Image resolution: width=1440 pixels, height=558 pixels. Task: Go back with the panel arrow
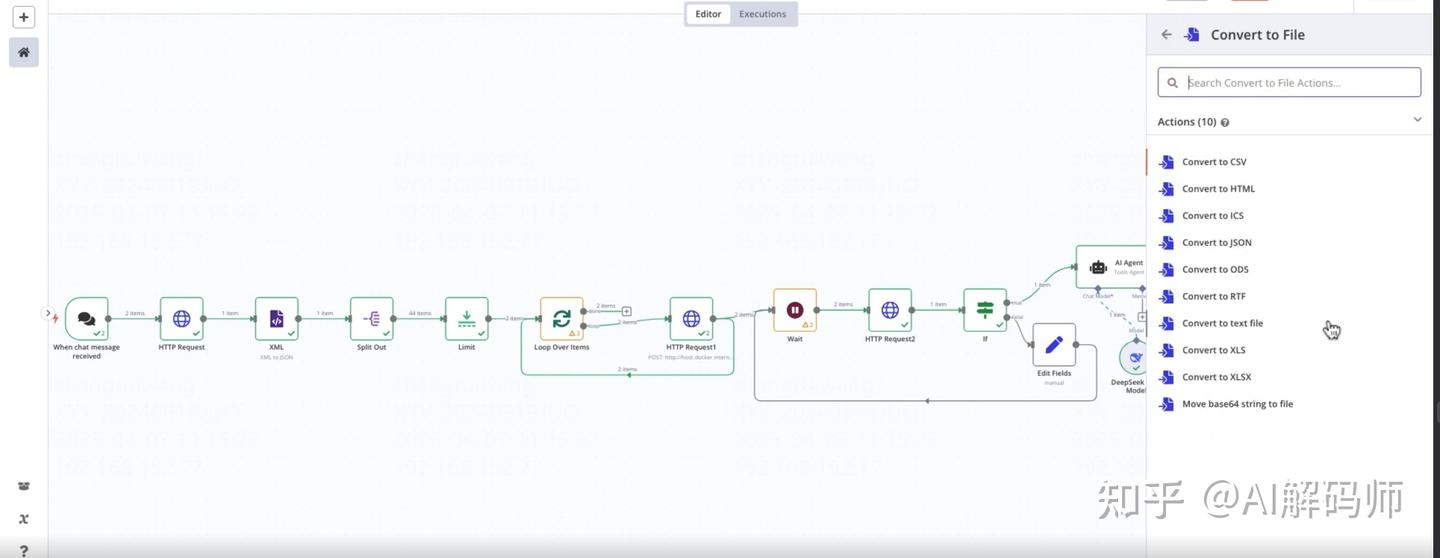[1166, 34]
